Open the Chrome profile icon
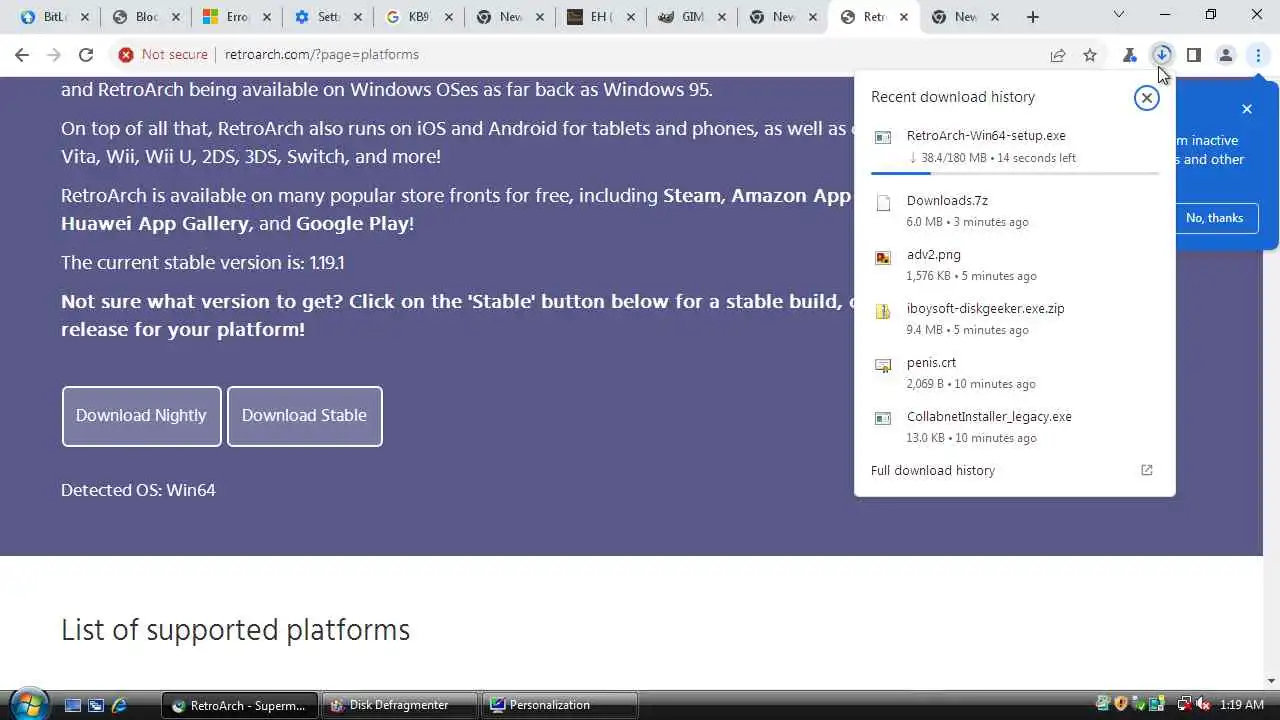 click(1225, 55)
